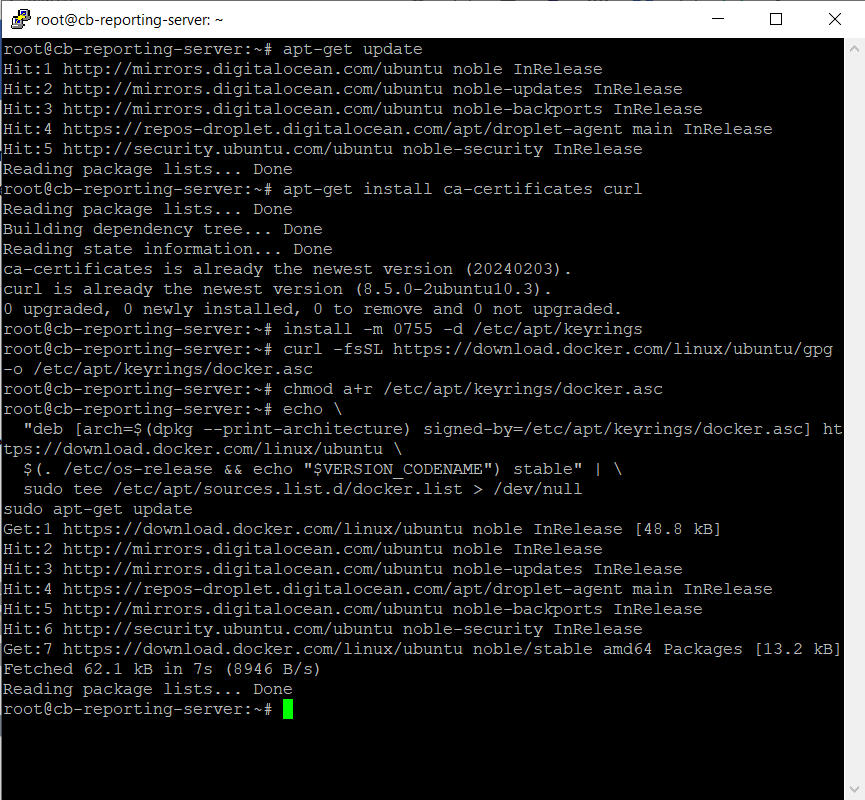The width and height of the screenshot is (865, 800).
Task: Click '-o /etc/apt/keyrings/docker.asc' line
Action: pos(158,369)
